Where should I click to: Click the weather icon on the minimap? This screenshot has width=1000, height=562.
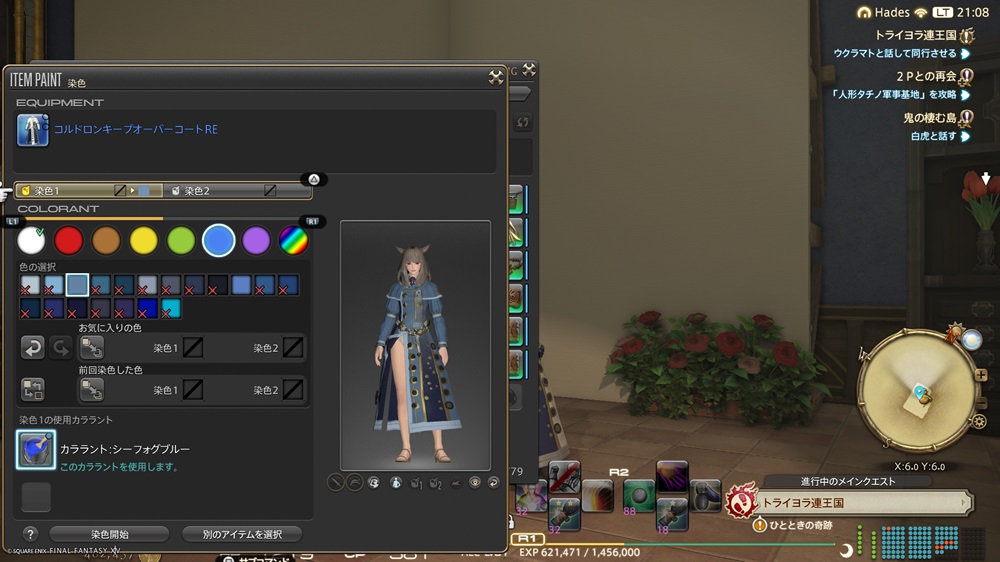point(971,340)
